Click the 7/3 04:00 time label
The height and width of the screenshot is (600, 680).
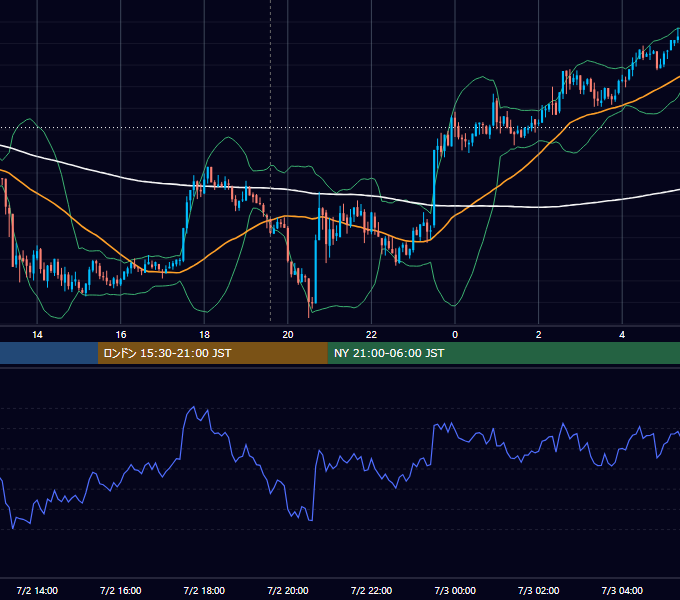tap(622, 590)
